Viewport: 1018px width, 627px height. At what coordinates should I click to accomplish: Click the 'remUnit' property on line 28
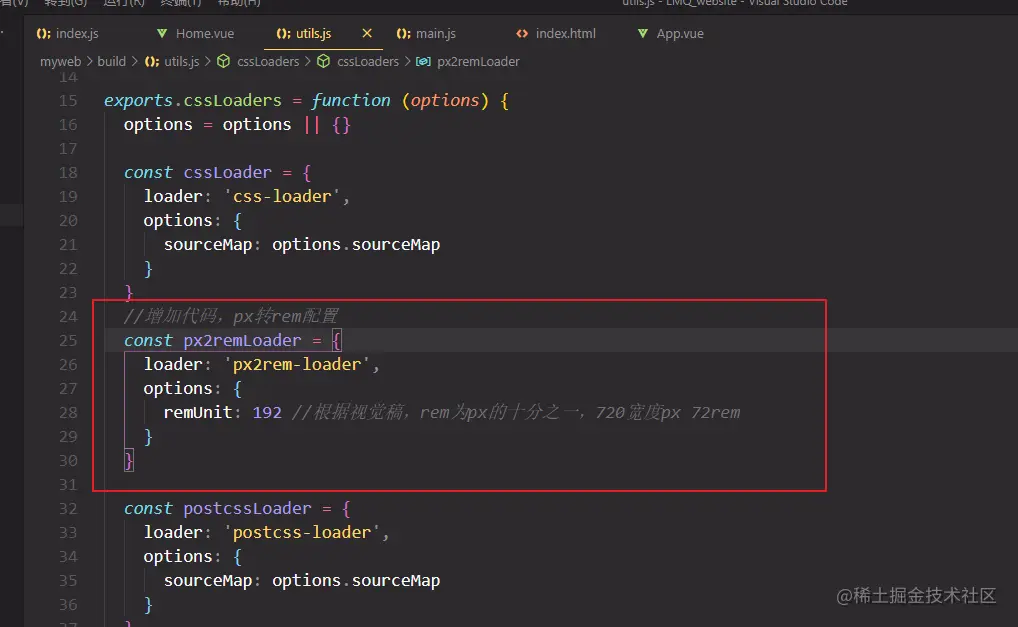pos(197,413)
